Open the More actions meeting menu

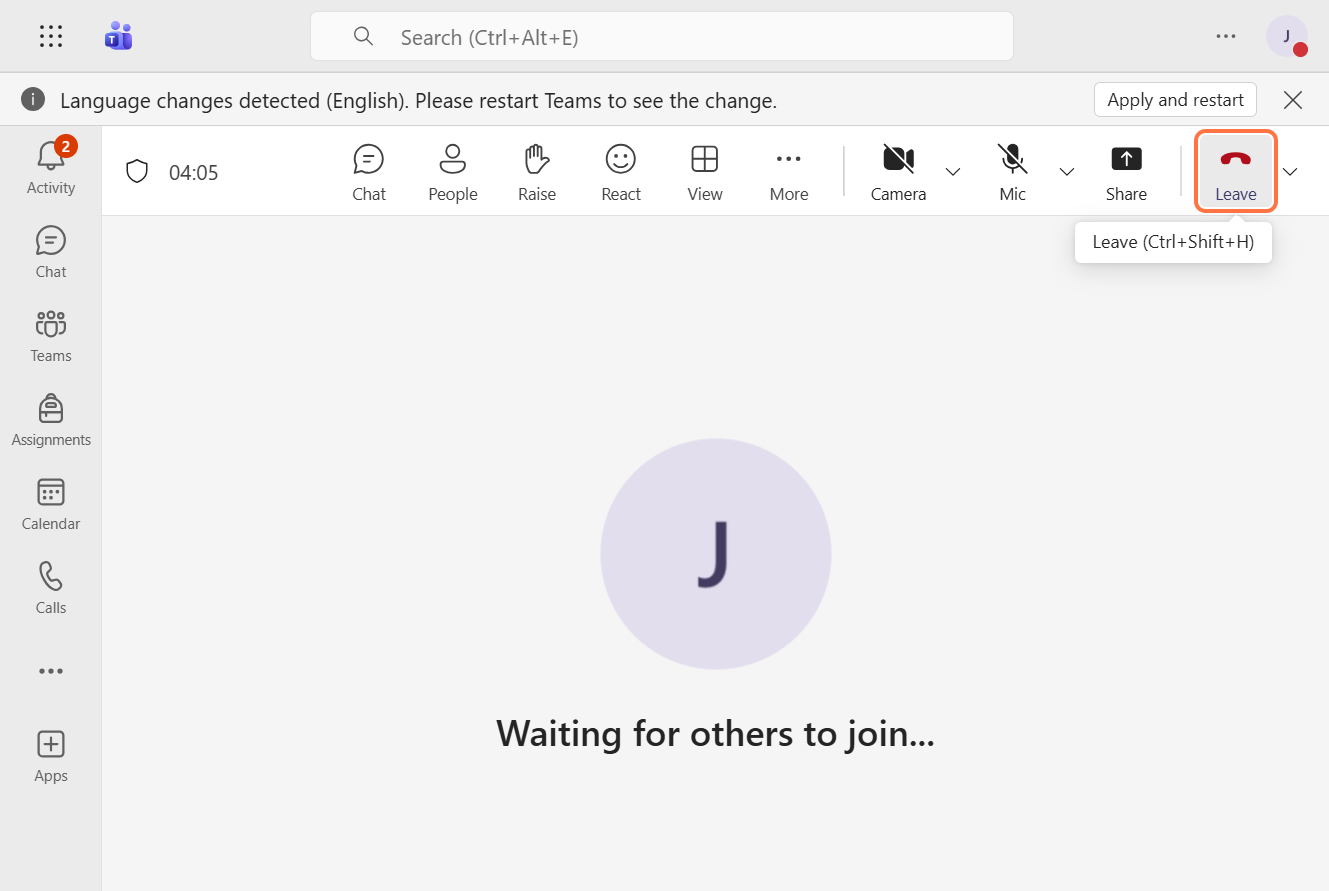pos(788,172)
